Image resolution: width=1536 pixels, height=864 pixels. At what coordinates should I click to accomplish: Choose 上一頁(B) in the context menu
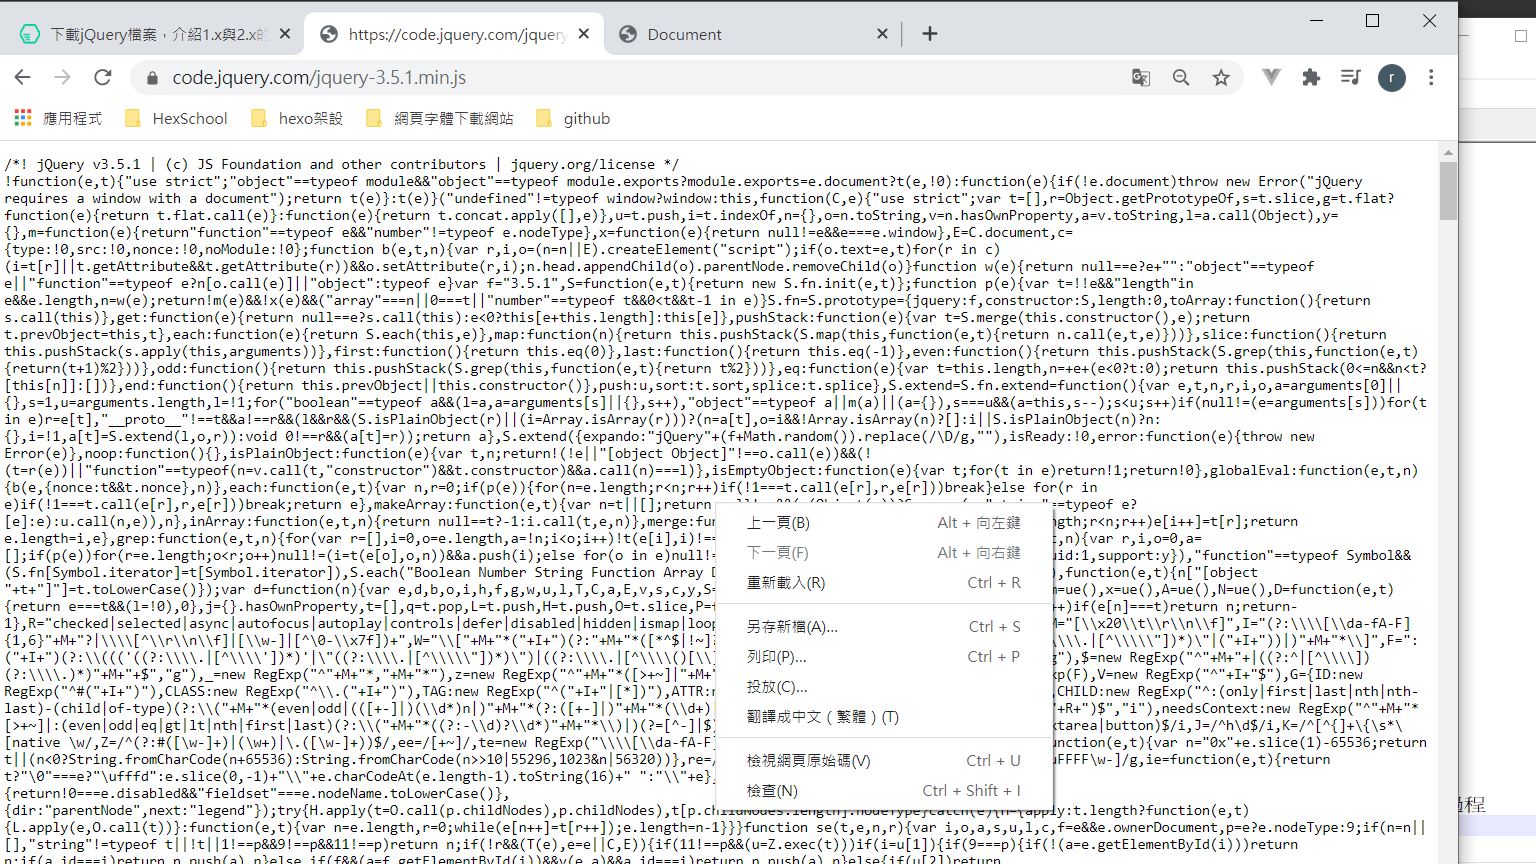(x=884, y=522)
